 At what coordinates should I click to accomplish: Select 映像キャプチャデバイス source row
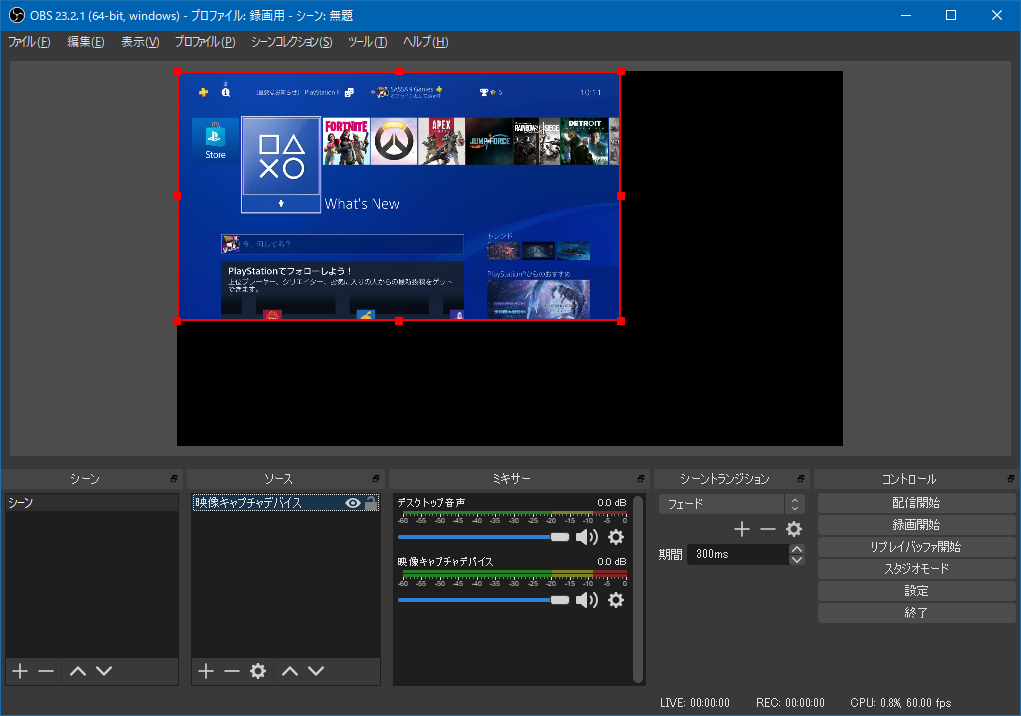[285, 503]
